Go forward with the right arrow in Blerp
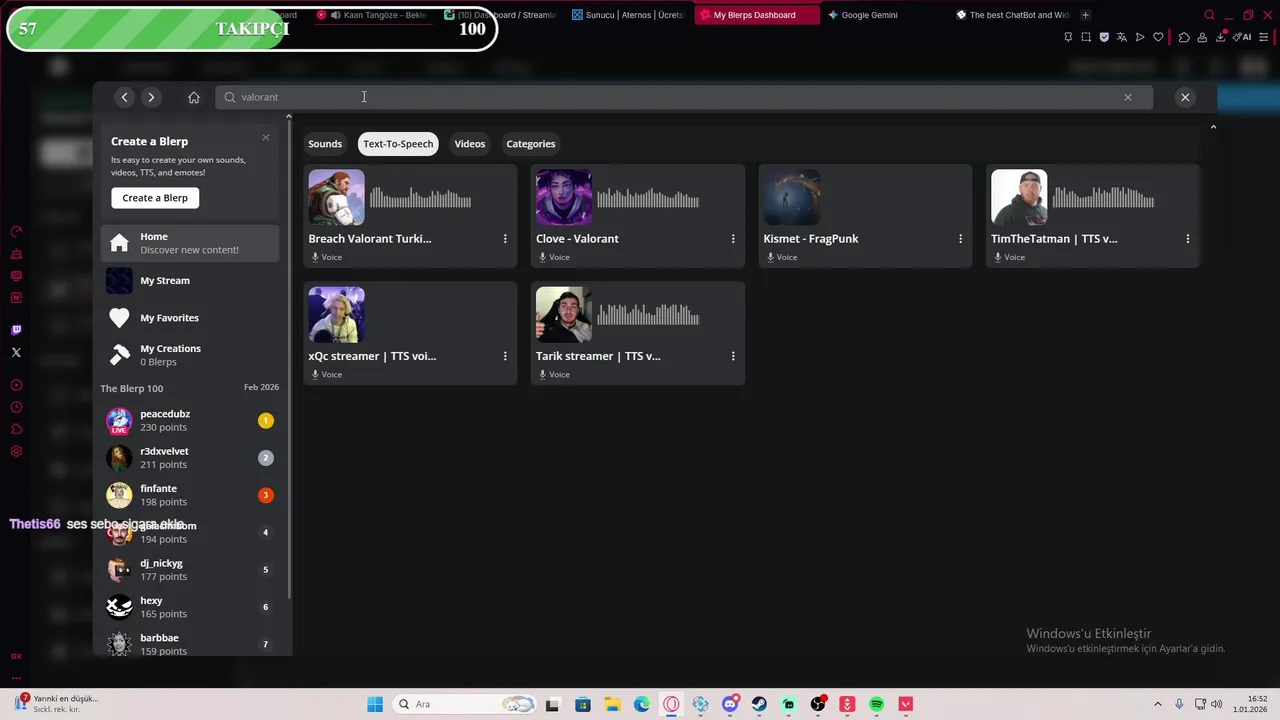Viewport: 1280px width, 720px height. point(151,97)
